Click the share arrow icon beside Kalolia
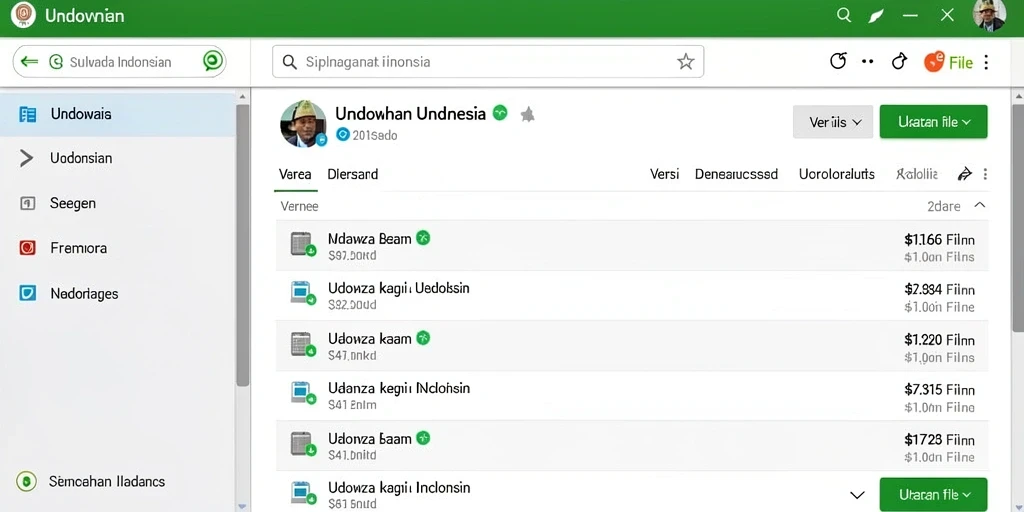The width and height of the screenshot is (1024, 512). (965, 174)
